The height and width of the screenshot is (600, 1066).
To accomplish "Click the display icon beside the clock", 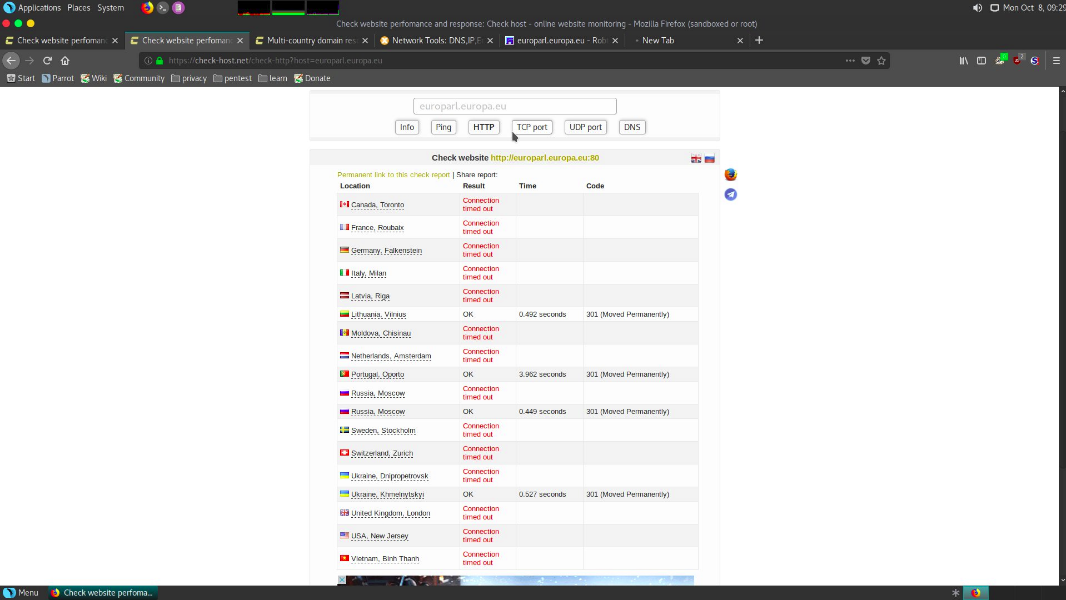I will click(995, 7).
